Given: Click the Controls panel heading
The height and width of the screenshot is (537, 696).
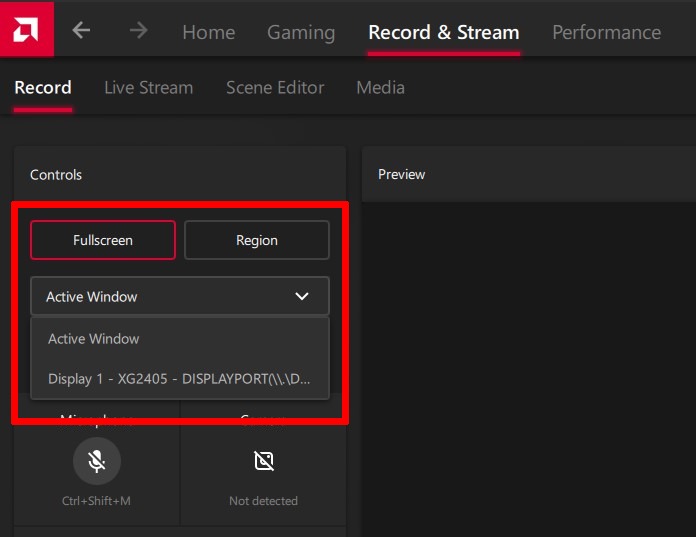Looking at the screenshot, I should click(56, 174).
